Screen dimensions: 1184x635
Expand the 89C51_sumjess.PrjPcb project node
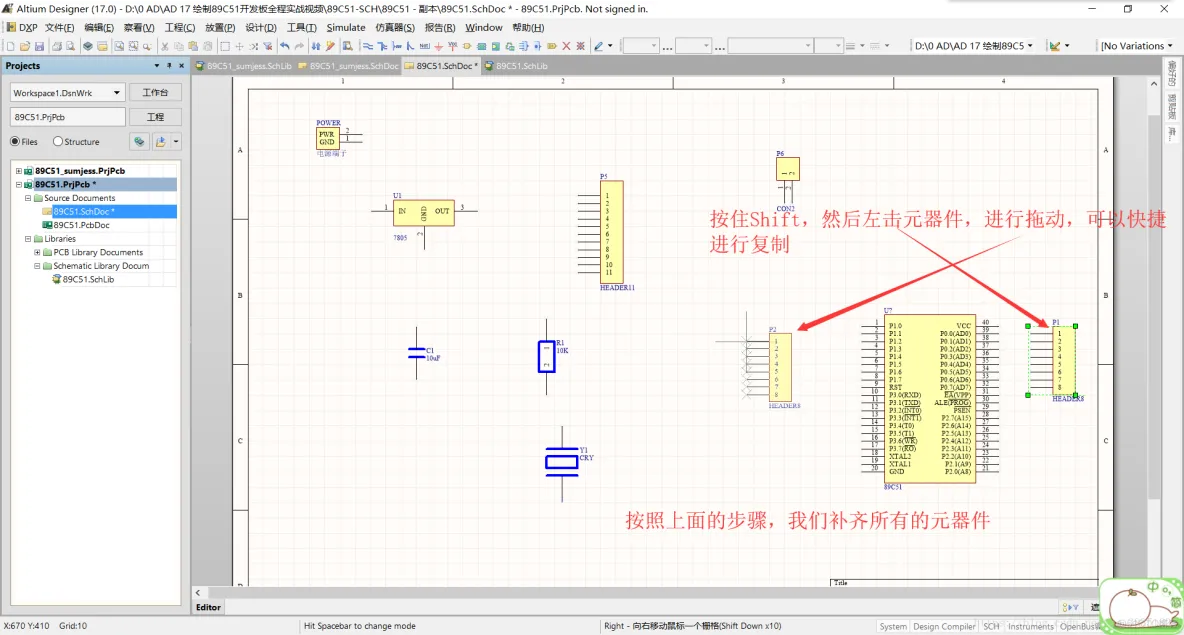[x=19, y=171]
